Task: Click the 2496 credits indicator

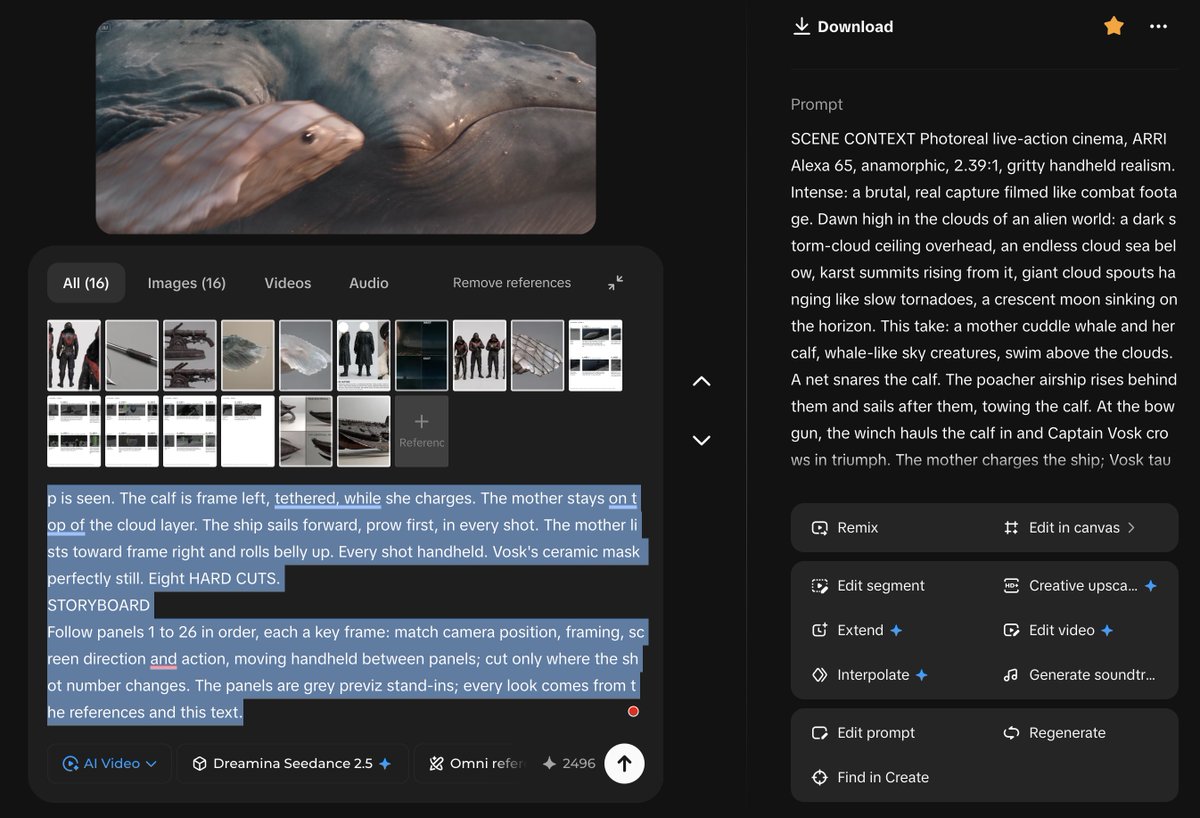Action: click(569, 763)
